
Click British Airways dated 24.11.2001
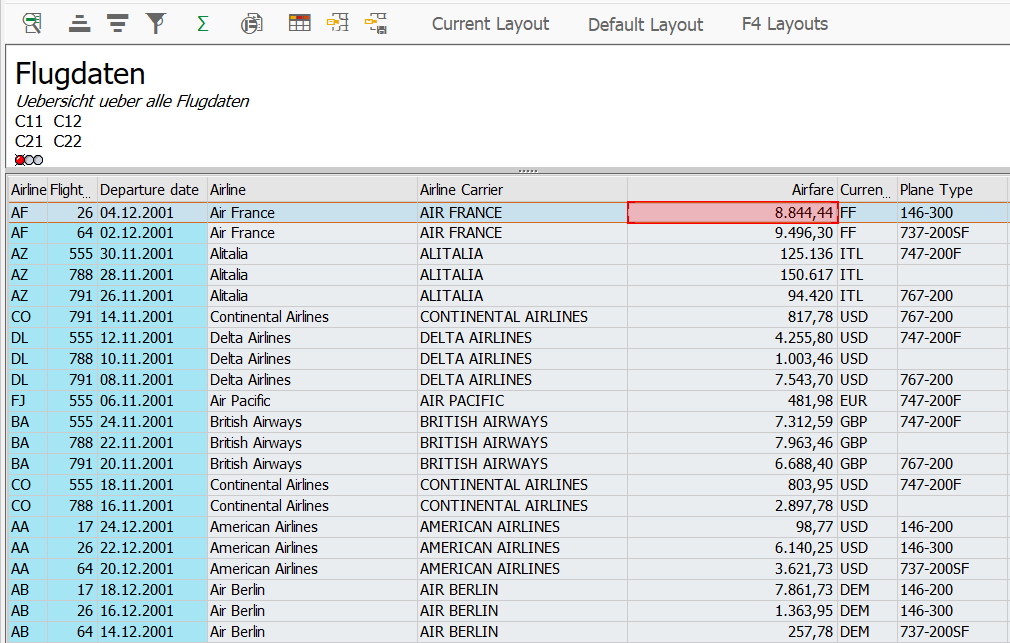tap(312, 421)
